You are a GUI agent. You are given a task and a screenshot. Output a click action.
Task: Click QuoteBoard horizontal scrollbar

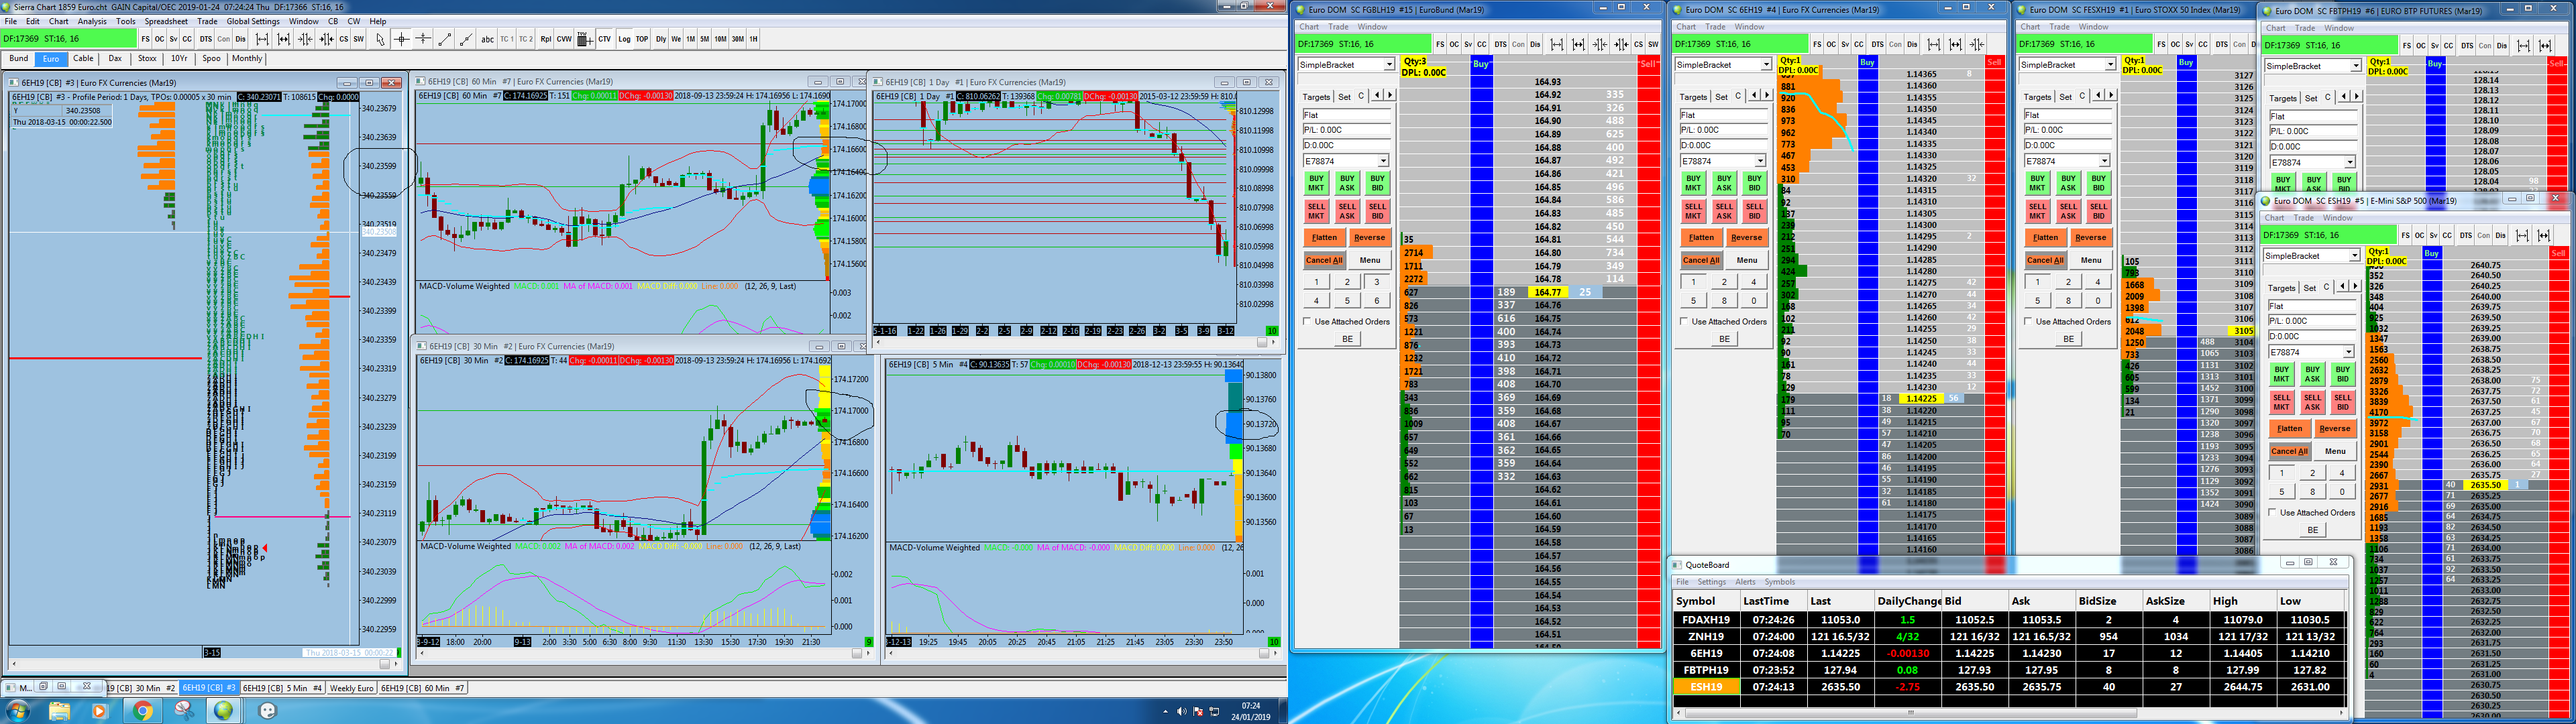click(1910, 713)
